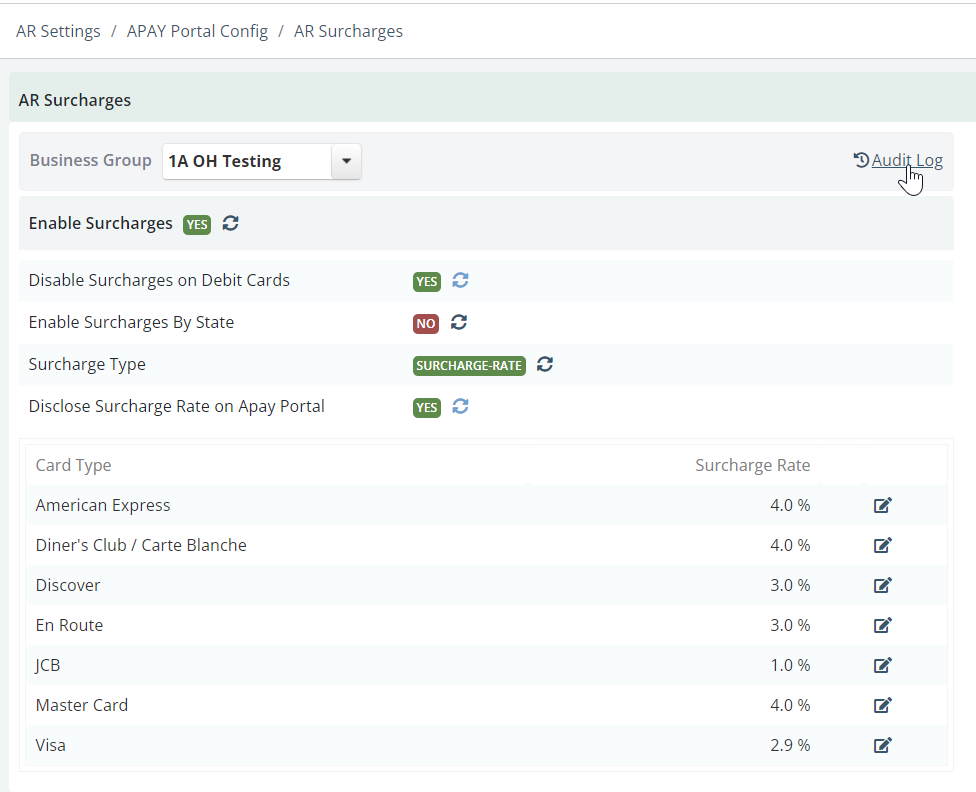Edit the American Express surcharge rate
This screenshot has width=976, height=792.
883,505
